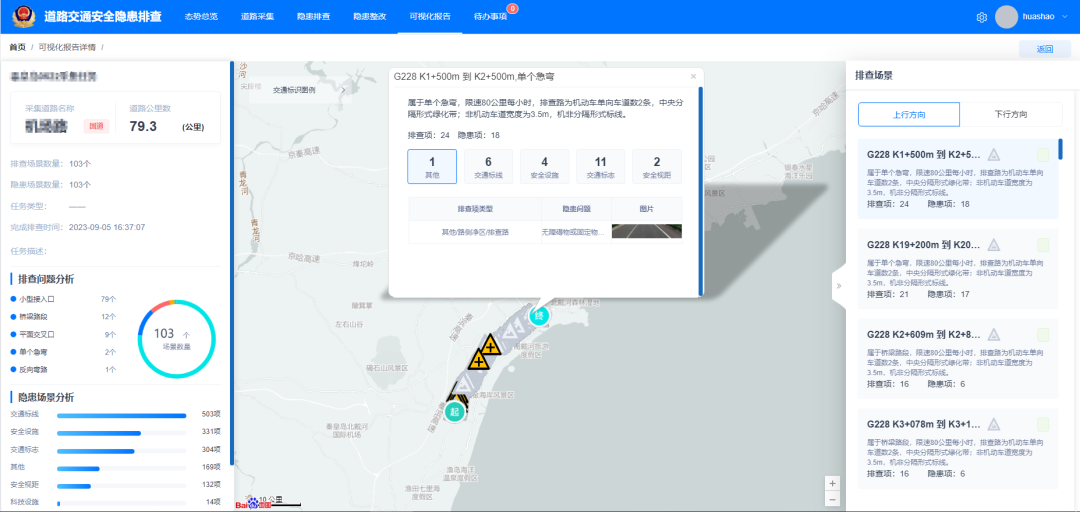This screenshot has width=1080, height=512.
Task: Collapse the right 排查场景 panel with chevron
Action: pos(837,286)
